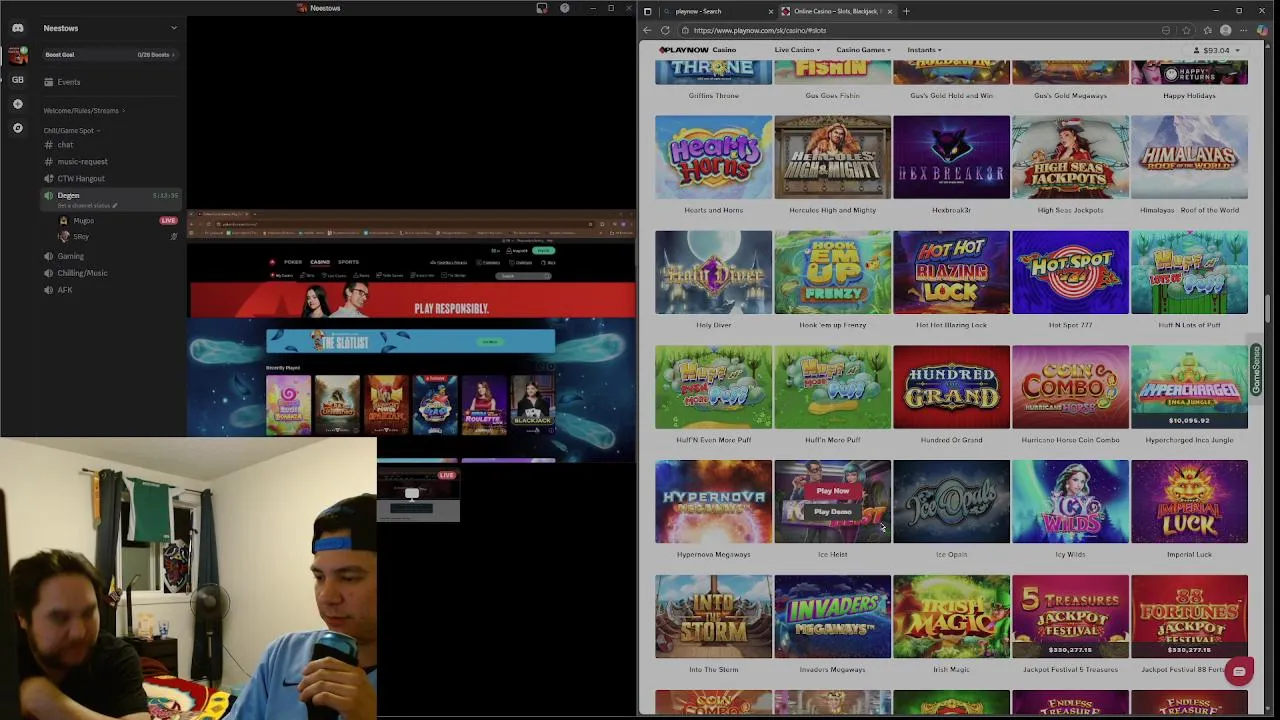The image size is (1280, 720).
Task: Open Discord direct messages home icon
Action: [17, 28]
